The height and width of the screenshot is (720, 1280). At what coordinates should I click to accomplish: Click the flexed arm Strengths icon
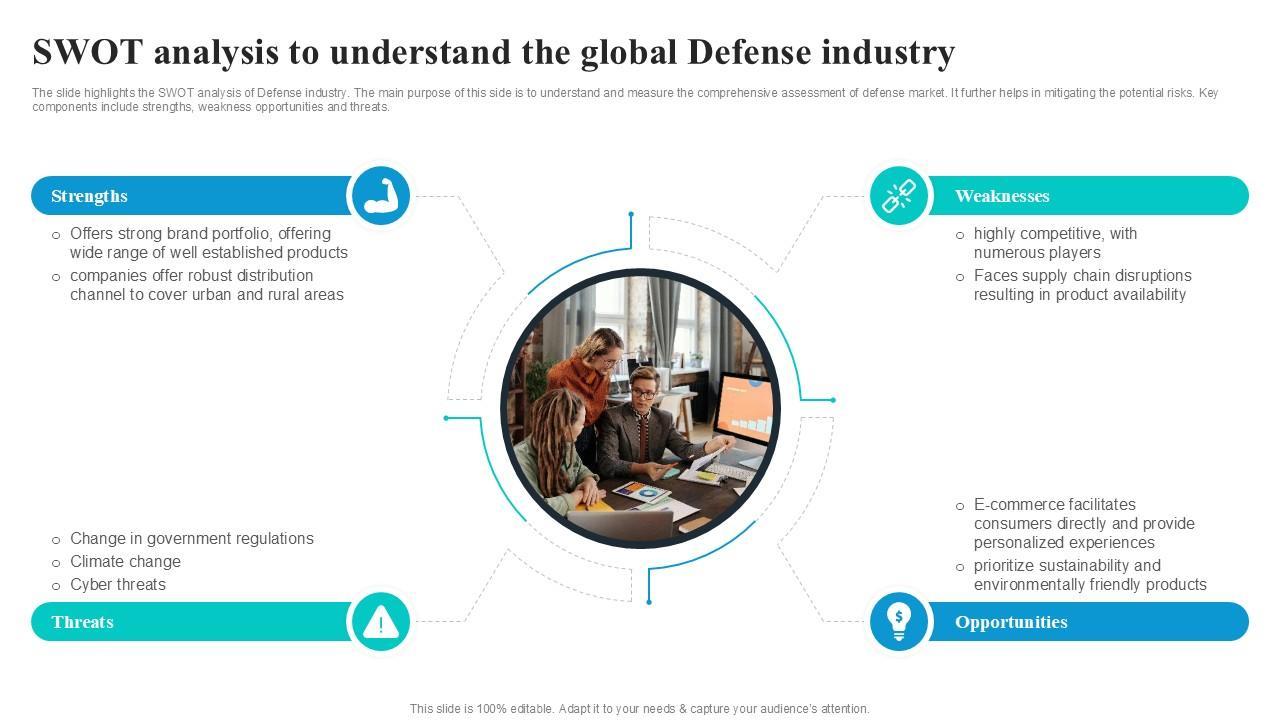tap(380, 195)
